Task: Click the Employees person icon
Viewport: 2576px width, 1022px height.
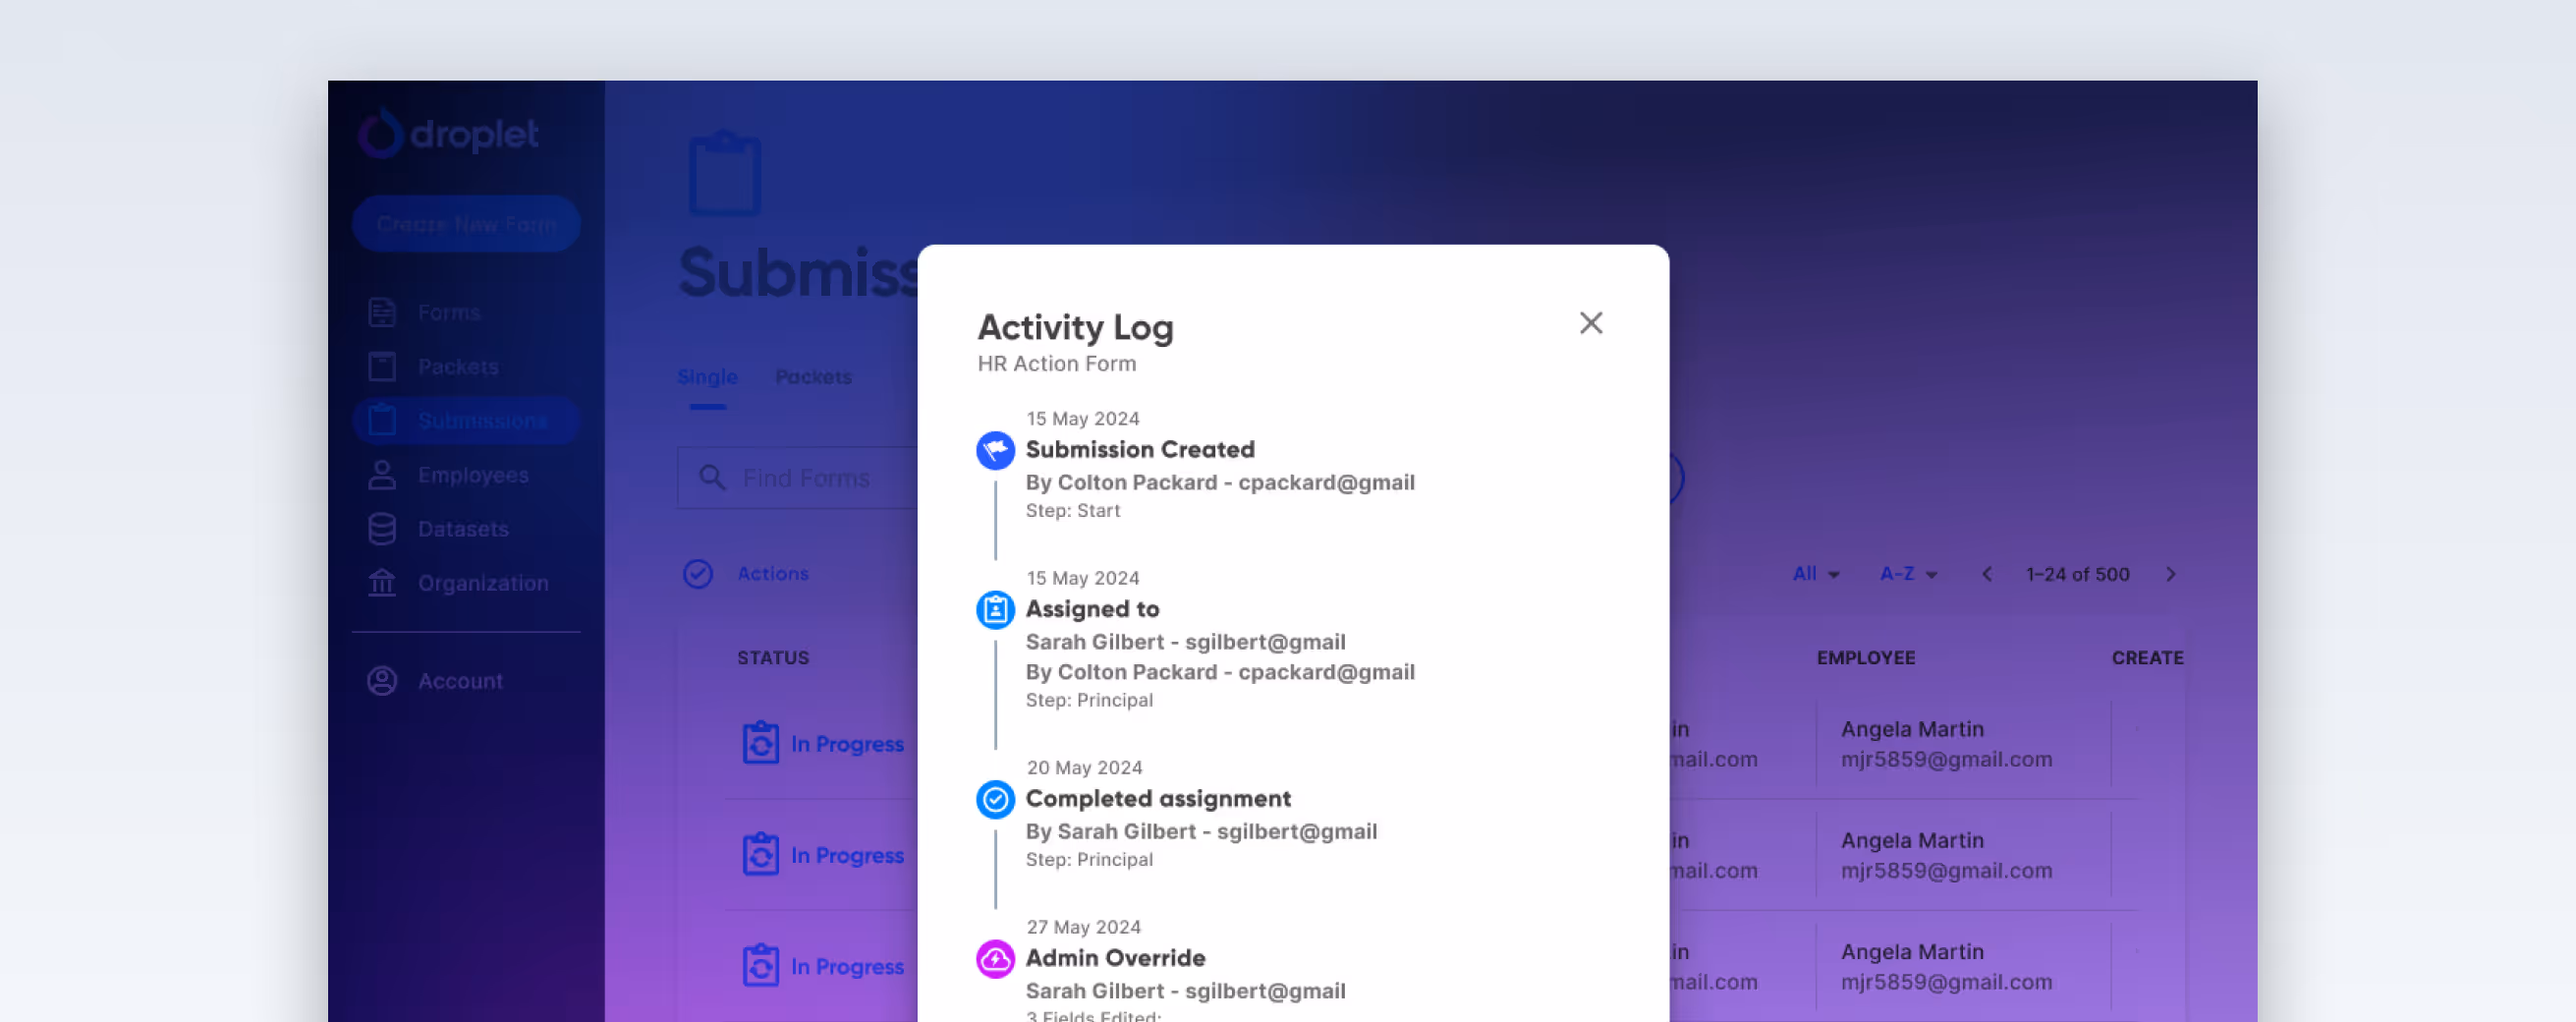Action: coord(382,475)
